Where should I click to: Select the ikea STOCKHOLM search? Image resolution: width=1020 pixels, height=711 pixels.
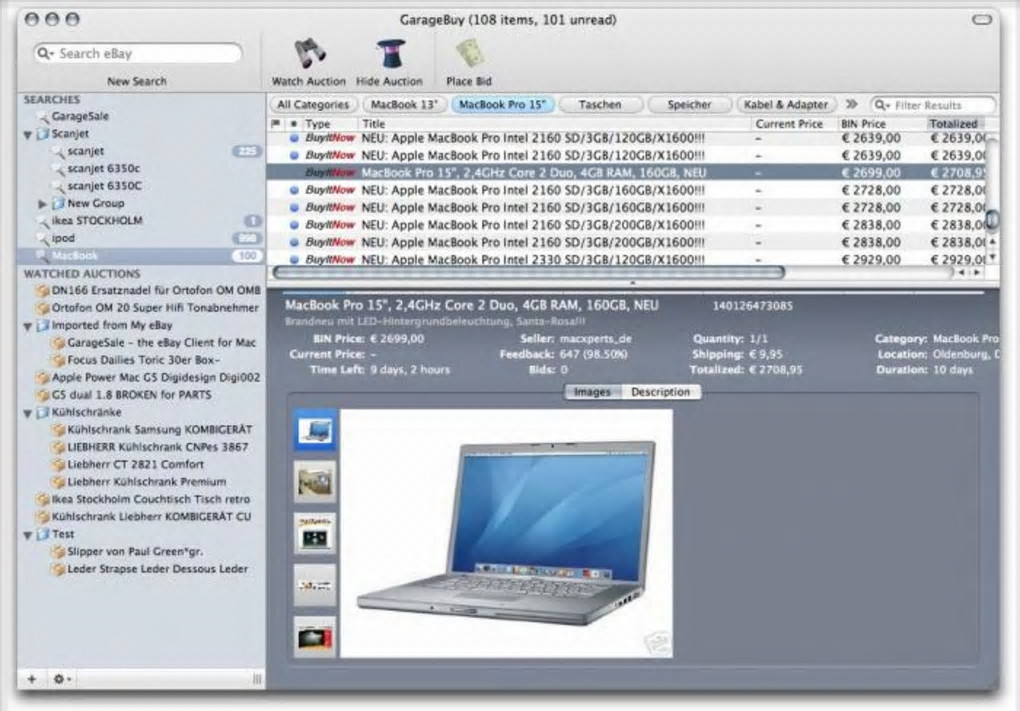point(96,221)
